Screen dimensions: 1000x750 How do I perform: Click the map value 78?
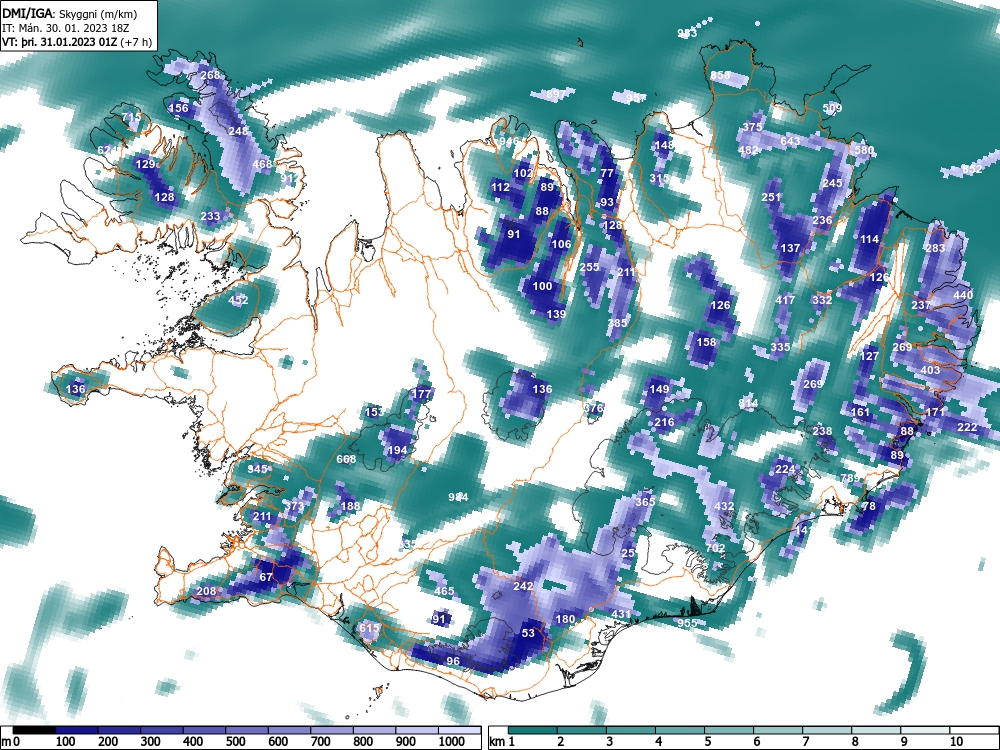coord(869,506)
